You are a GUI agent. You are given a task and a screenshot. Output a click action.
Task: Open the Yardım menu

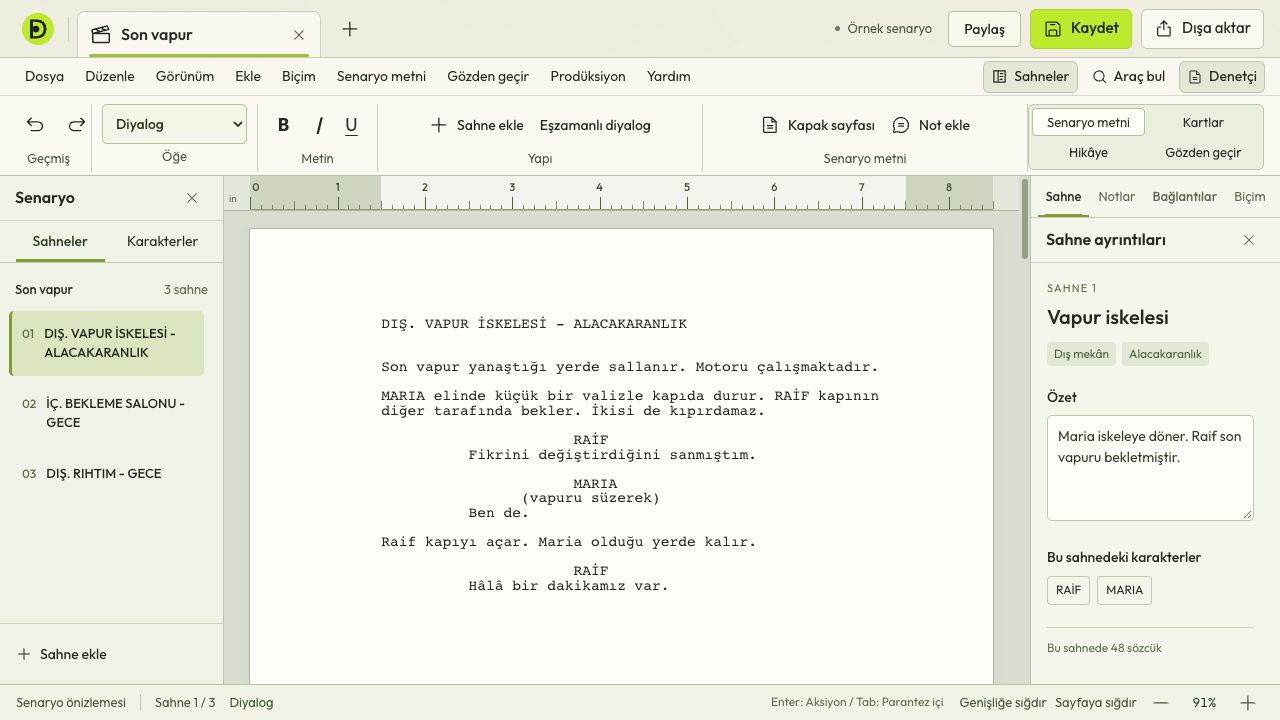click(668, 76)
